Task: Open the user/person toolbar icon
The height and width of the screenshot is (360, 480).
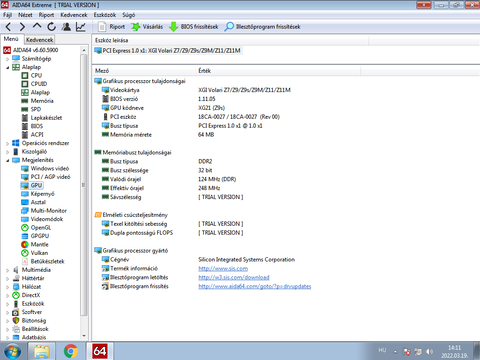Action: point(66,27)
